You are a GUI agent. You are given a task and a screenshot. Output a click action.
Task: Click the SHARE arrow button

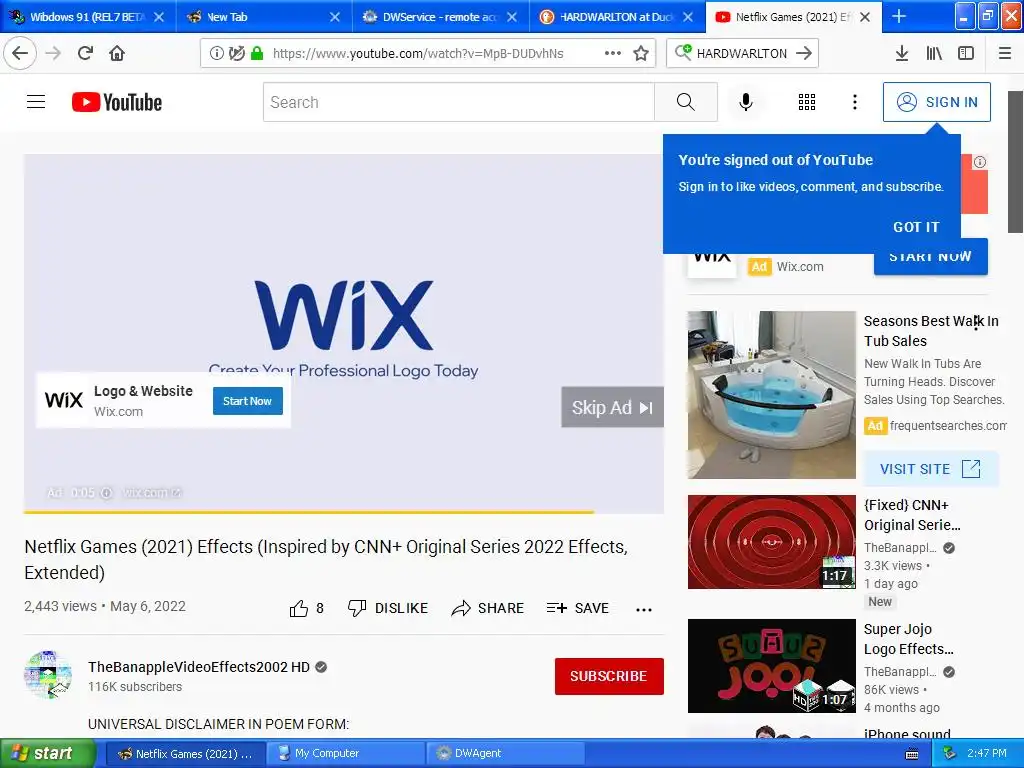488,608
